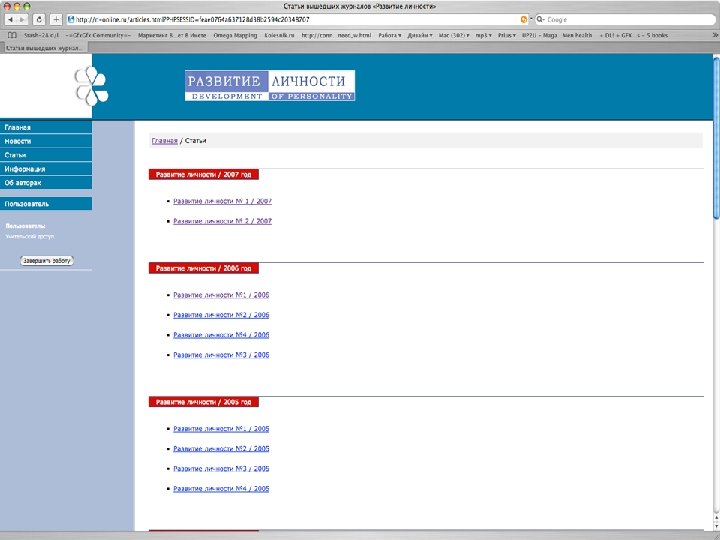Click the flower logo in the site header
This screenshot has height=540, width=720.
click(91, 86)
